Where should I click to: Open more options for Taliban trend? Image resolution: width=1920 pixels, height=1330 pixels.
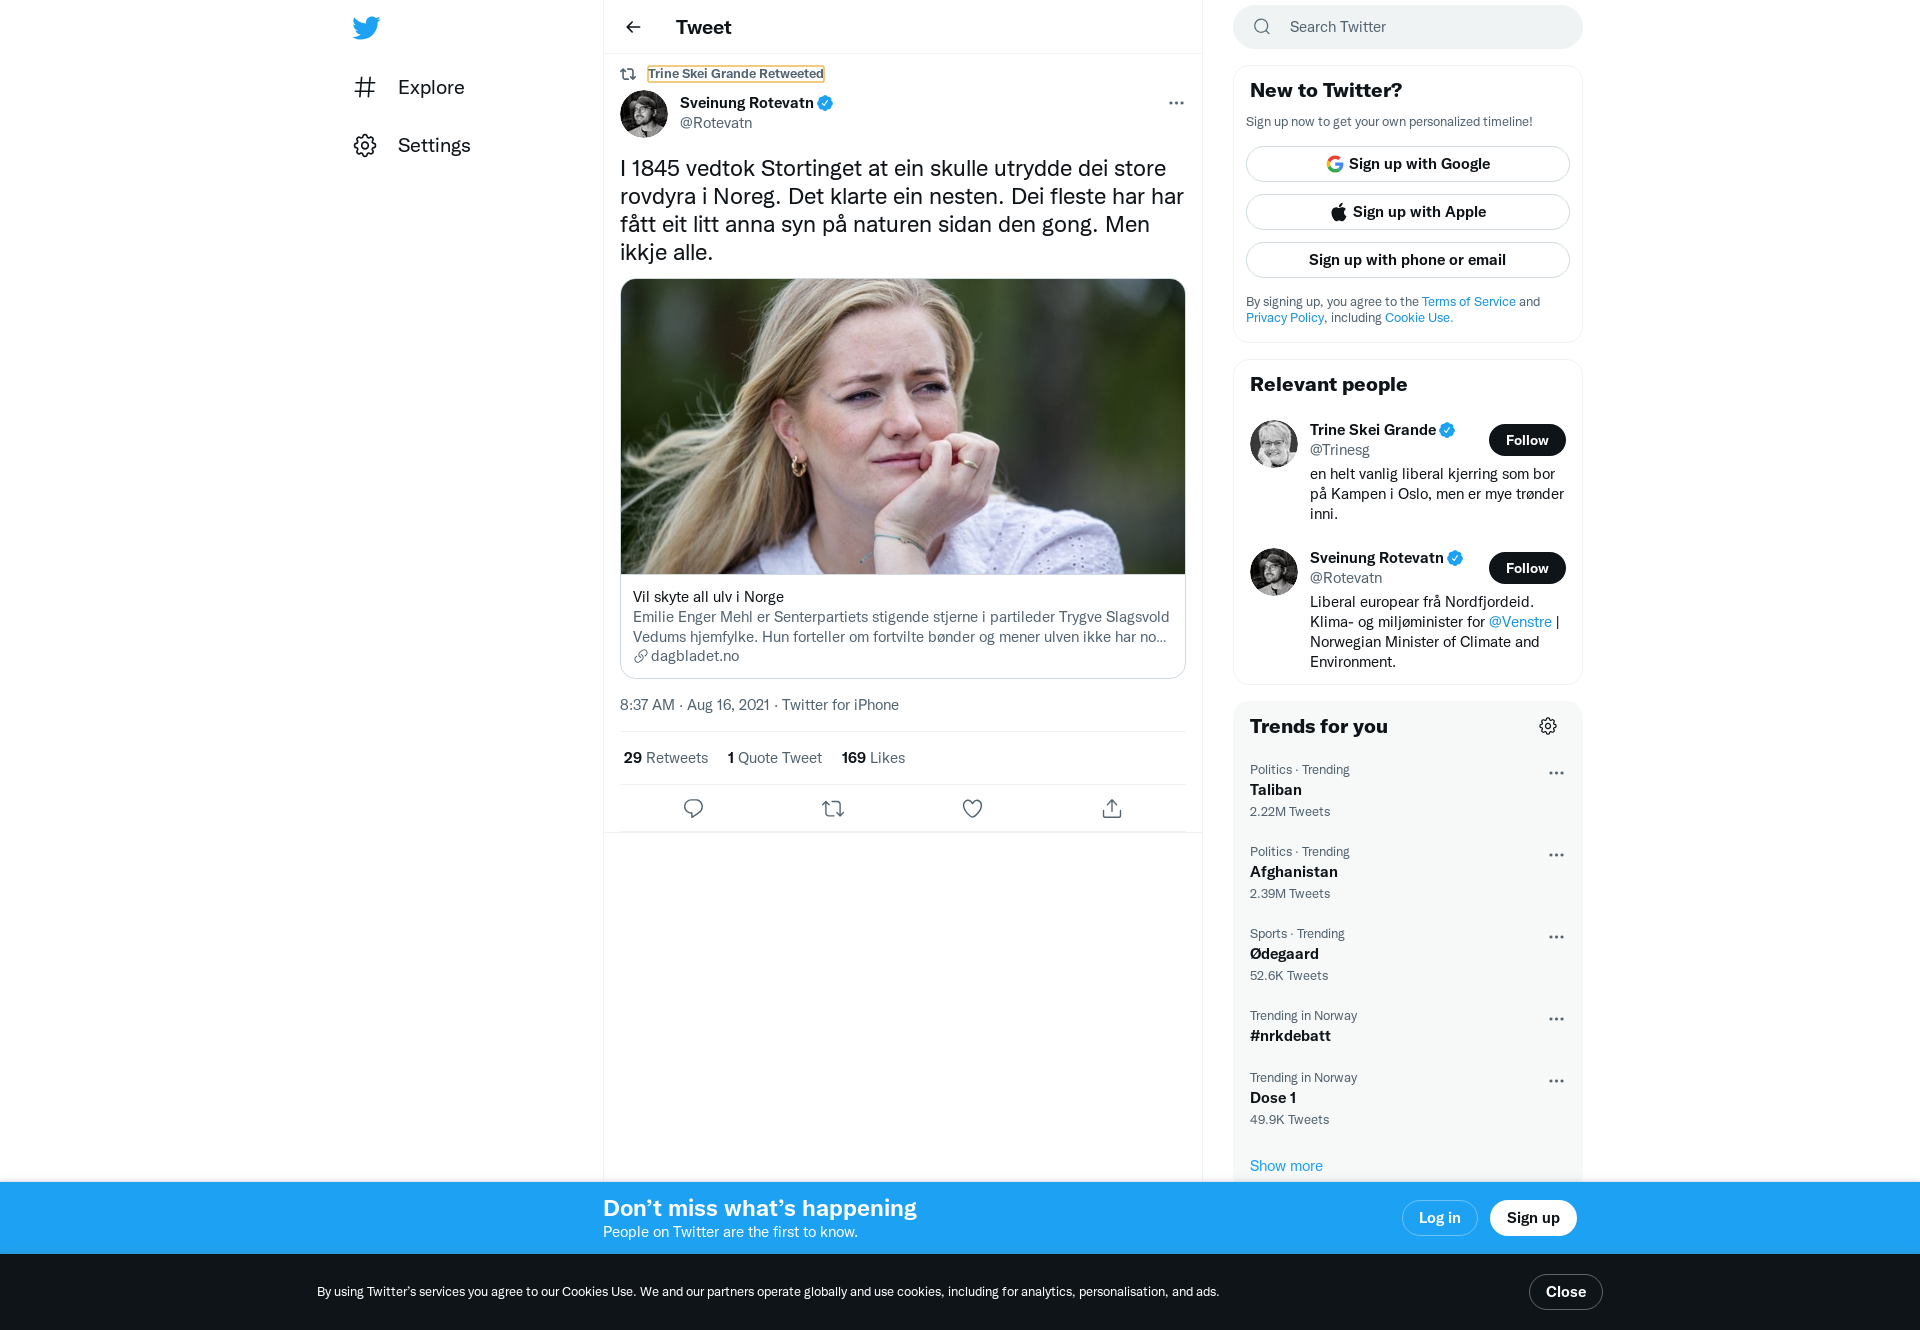(x=1556, y=773)
